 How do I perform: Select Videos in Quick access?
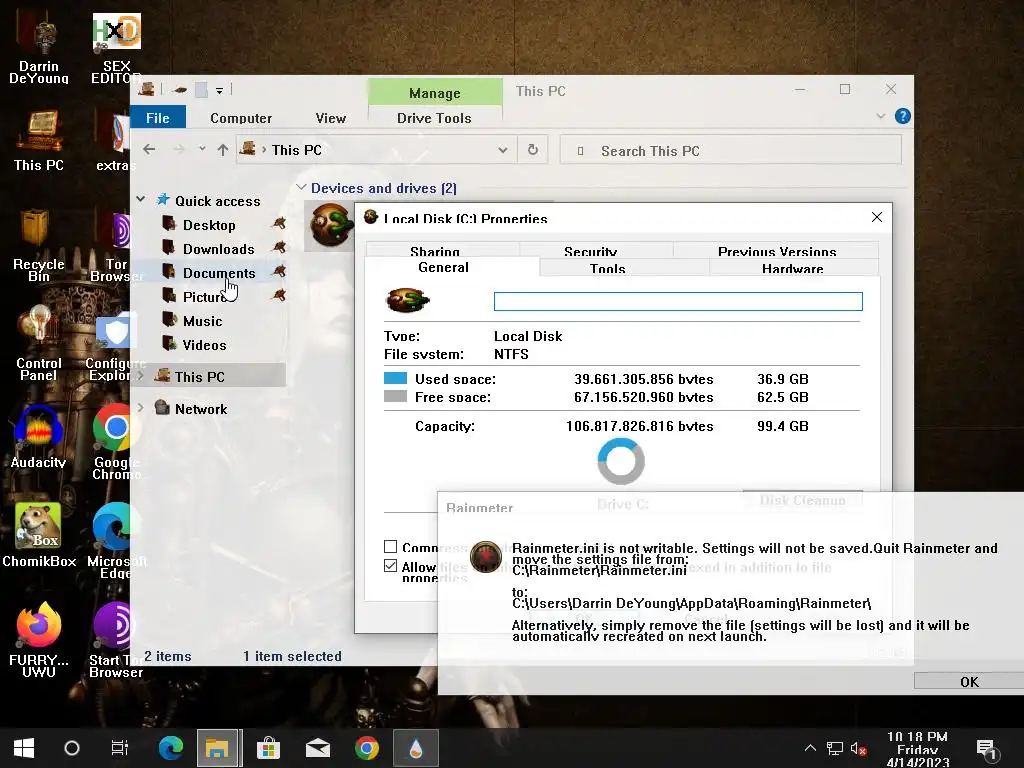pos(204,345)
